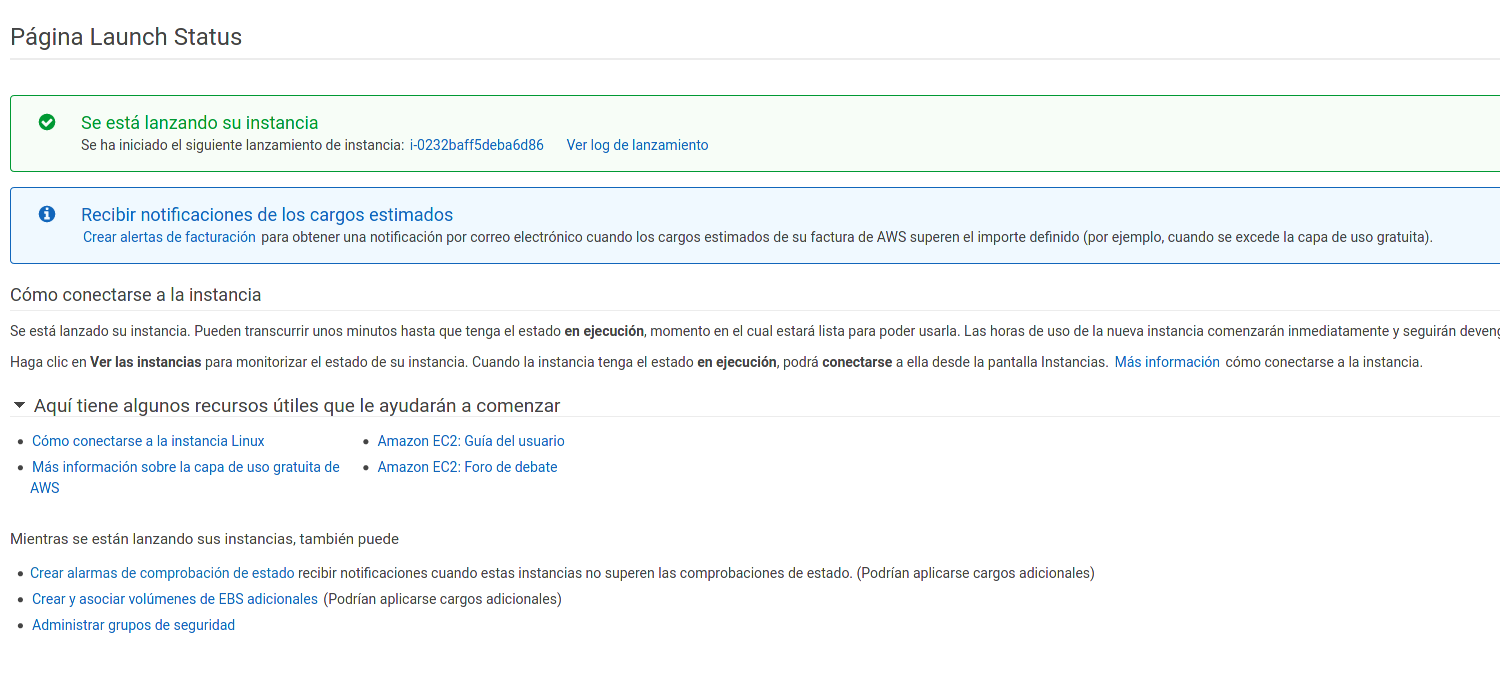Click the disclosure triangle beside recursos útiles
1500x690 pixels.
point(17,404)
